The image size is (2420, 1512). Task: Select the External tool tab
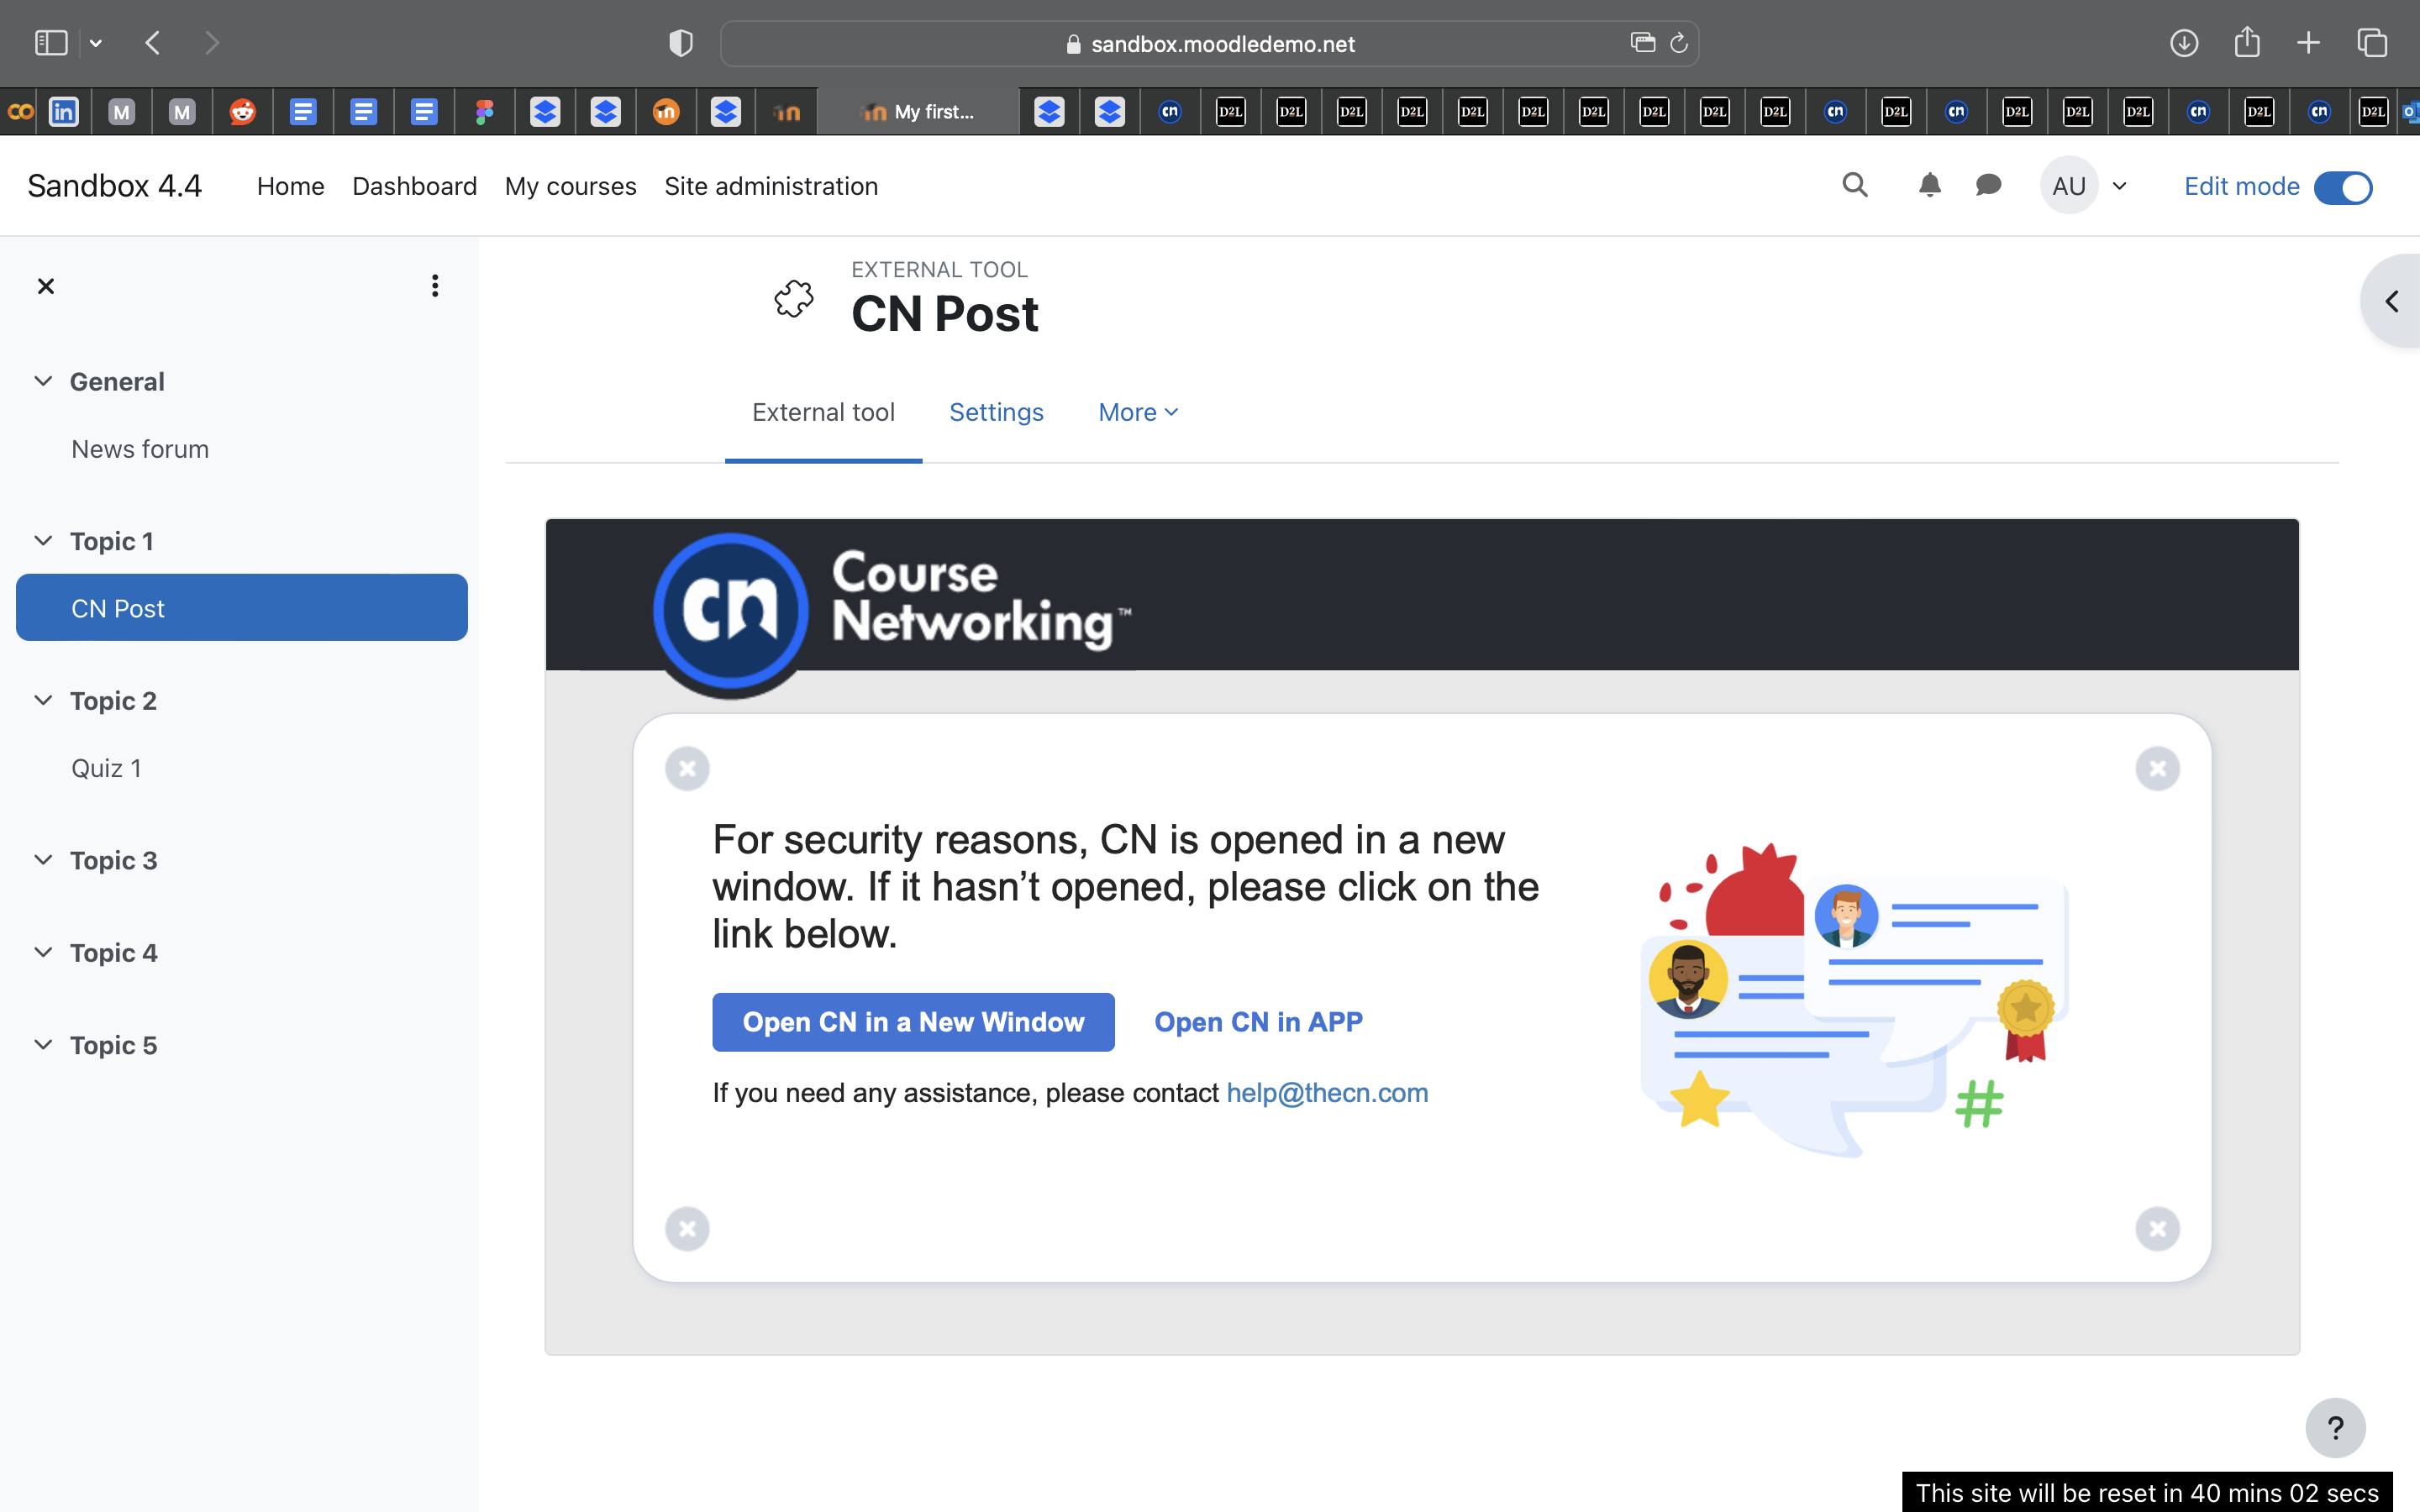[823, 412]
